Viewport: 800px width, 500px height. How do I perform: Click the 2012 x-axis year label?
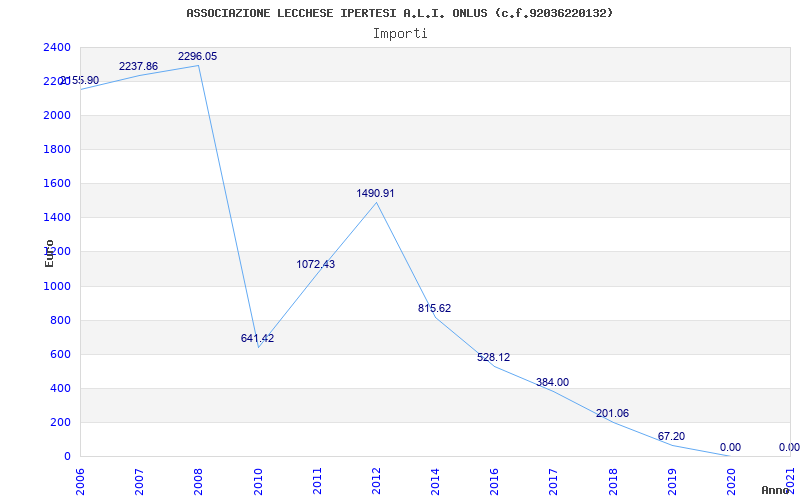376,481
